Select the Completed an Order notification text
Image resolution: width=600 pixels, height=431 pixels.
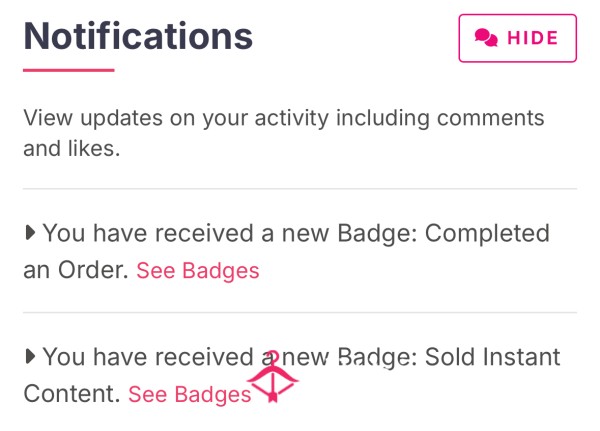tap(287, 251)
